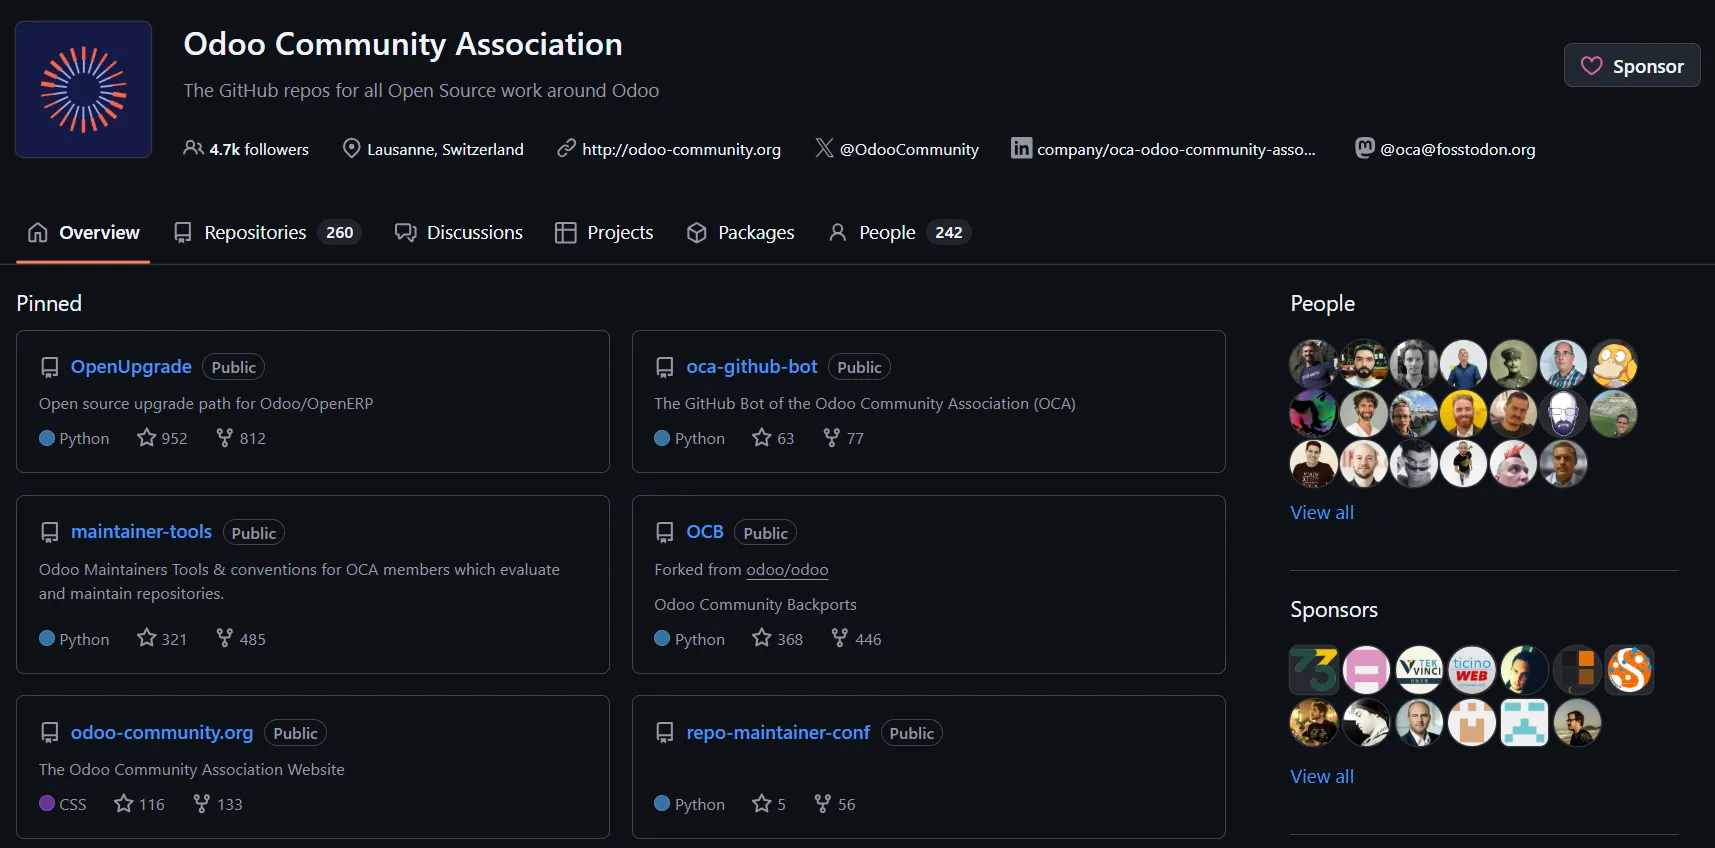Open the yellow duck avatar in People
The width and height of the screenshot is (1715, 848).
(1613, 364)
